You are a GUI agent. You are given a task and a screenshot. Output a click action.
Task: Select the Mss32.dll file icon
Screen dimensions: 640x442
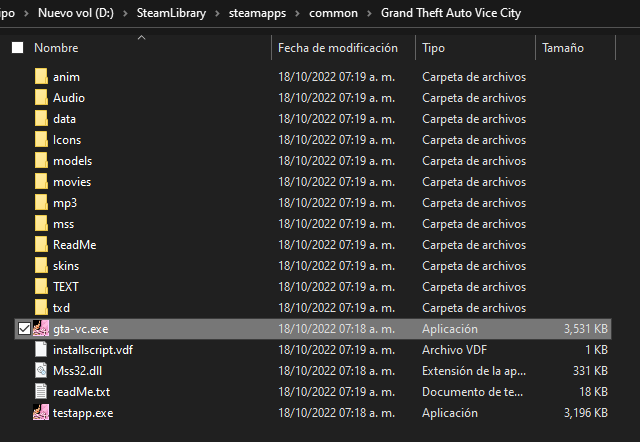point(41,371)
